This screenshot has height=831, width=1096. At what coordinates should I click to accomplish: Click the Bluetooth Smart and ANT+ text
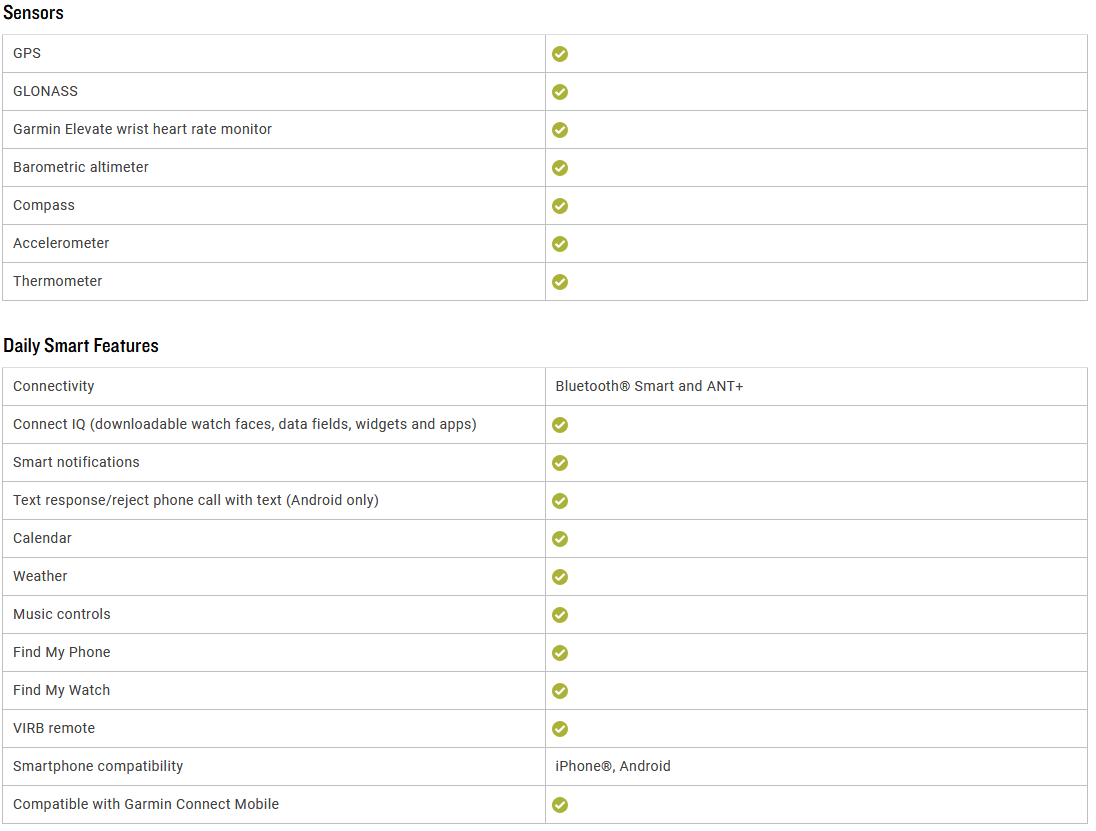click(649, 386)
